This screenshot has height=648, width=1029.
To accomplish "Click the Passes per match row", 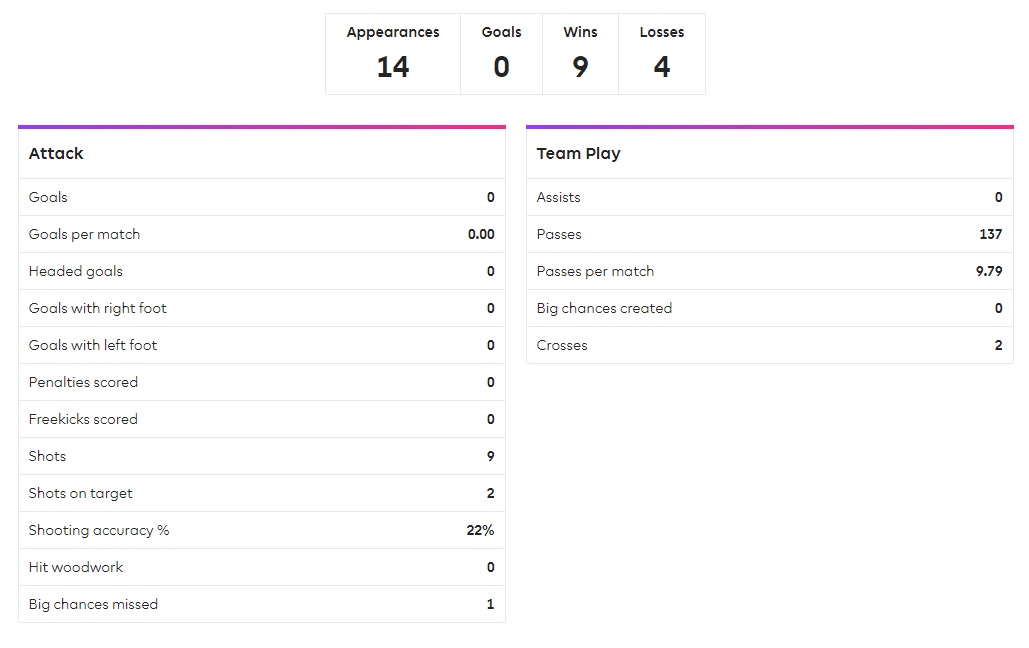I will tap(770, 271).
